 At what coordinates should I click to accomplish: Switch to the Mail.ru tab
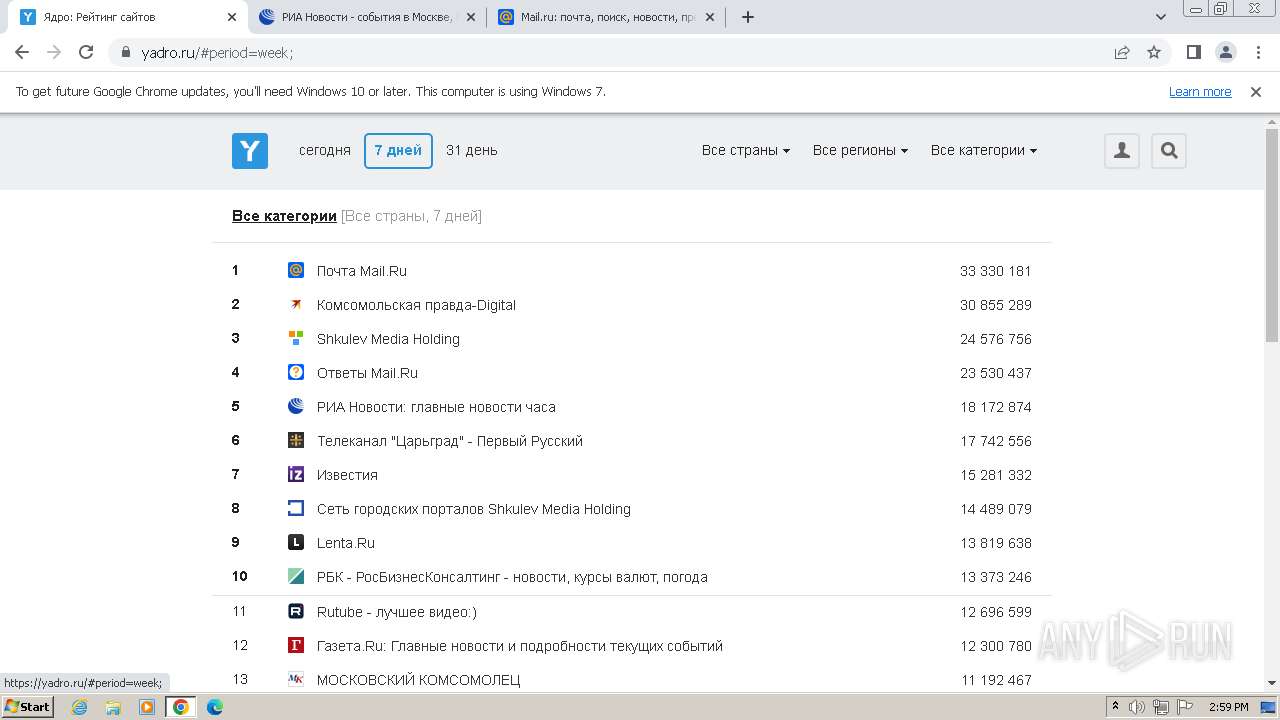pyautogui.click(x=606, y=17)
